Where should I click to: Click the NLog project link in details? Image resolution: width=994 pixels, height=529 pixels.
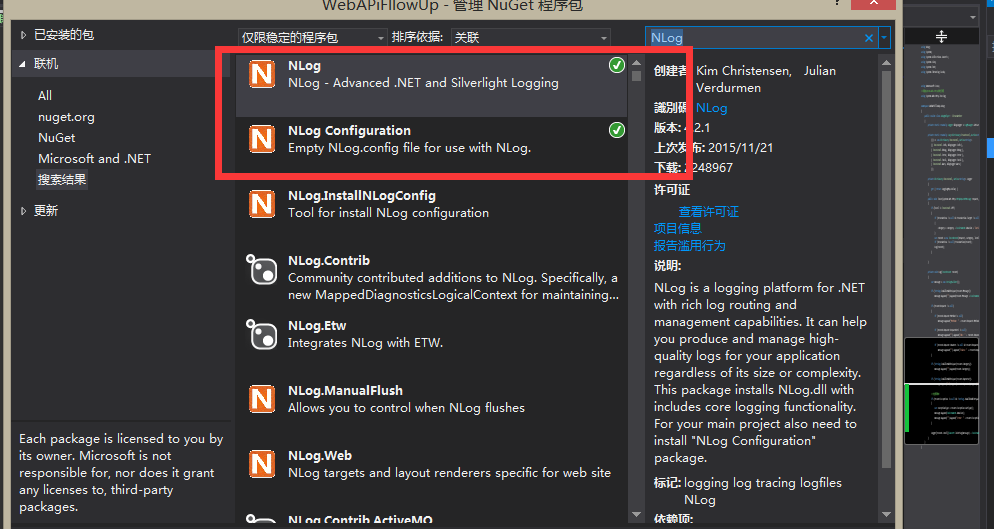pos(711,108)
